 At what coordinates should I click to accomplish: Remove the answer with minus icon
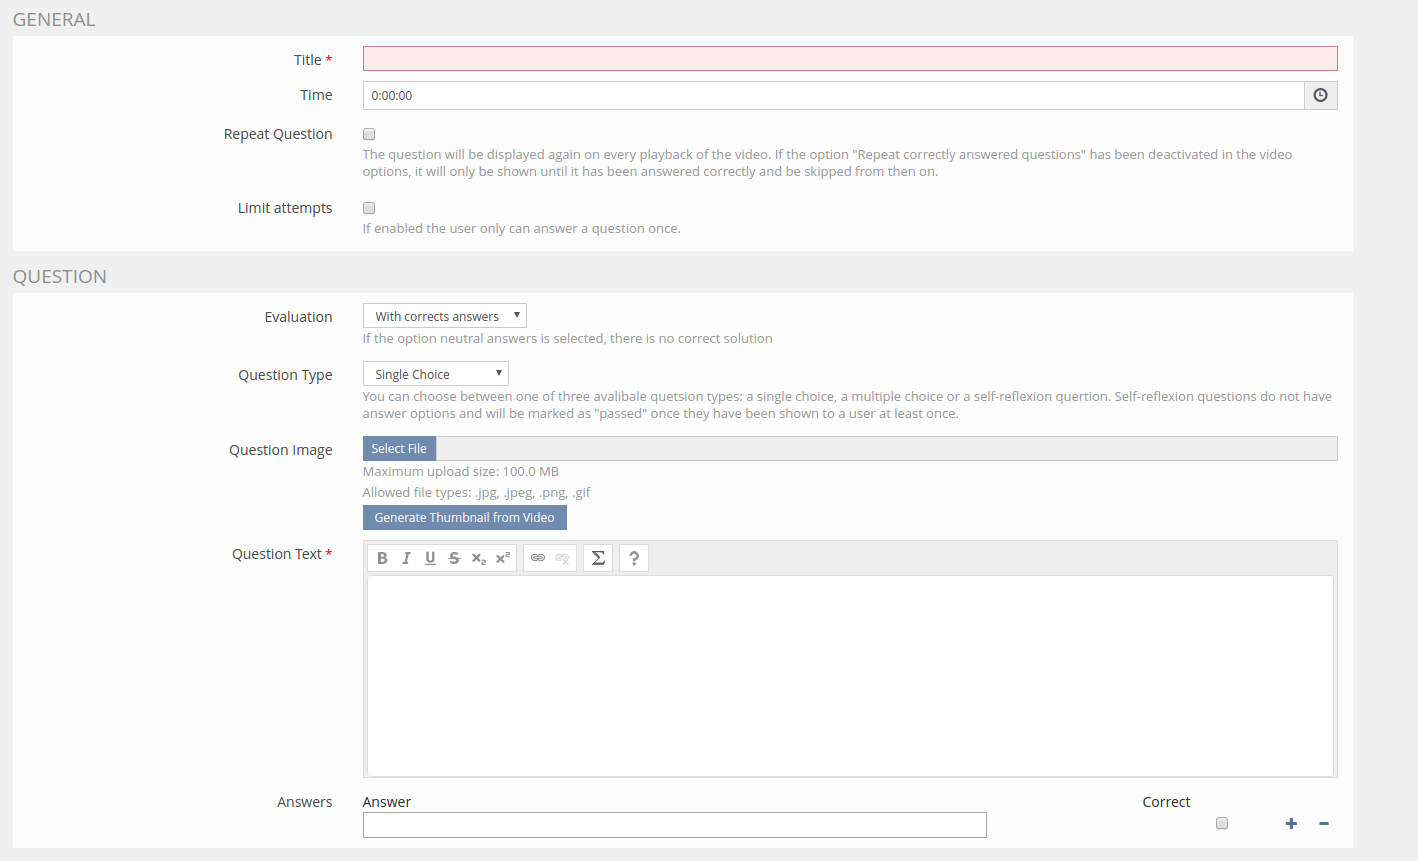(1324, 823)
